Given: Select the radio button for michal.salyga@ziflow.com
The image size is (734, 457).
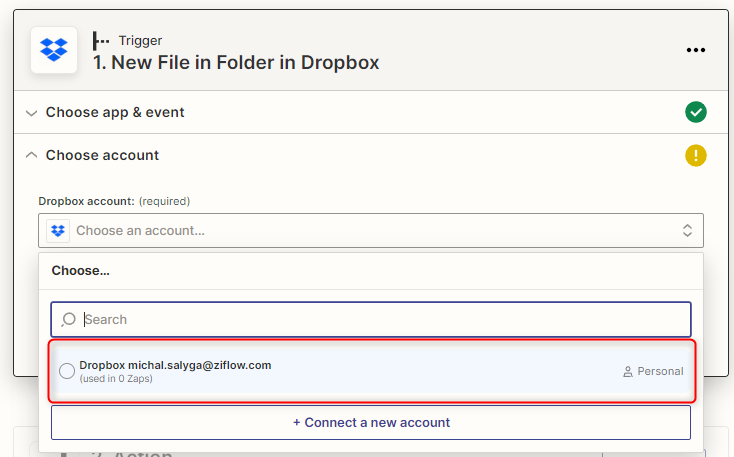Looking at the screenshot, I should tap(67, 371).
